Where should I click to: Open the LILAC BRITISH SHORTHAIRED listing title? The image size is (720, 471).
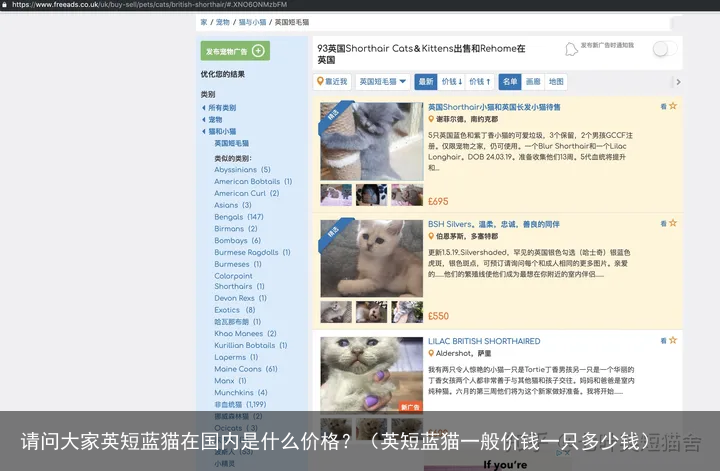pos(484,341)
